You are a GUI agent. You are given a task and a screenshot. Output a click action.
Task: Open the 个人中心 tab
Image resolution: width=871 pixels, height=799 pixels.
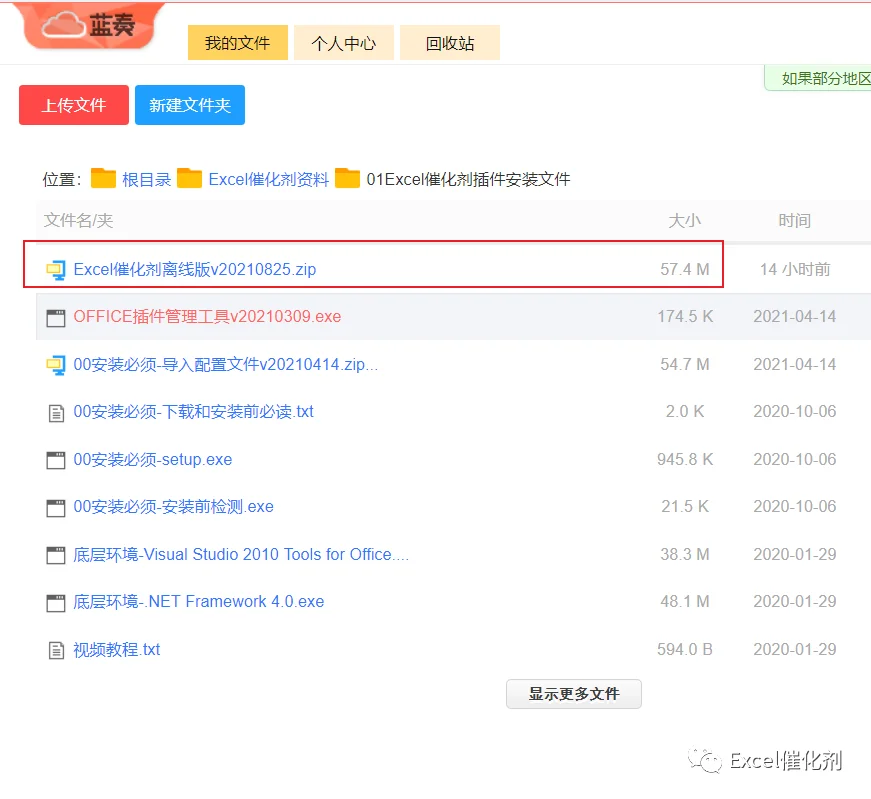(344, 42)
